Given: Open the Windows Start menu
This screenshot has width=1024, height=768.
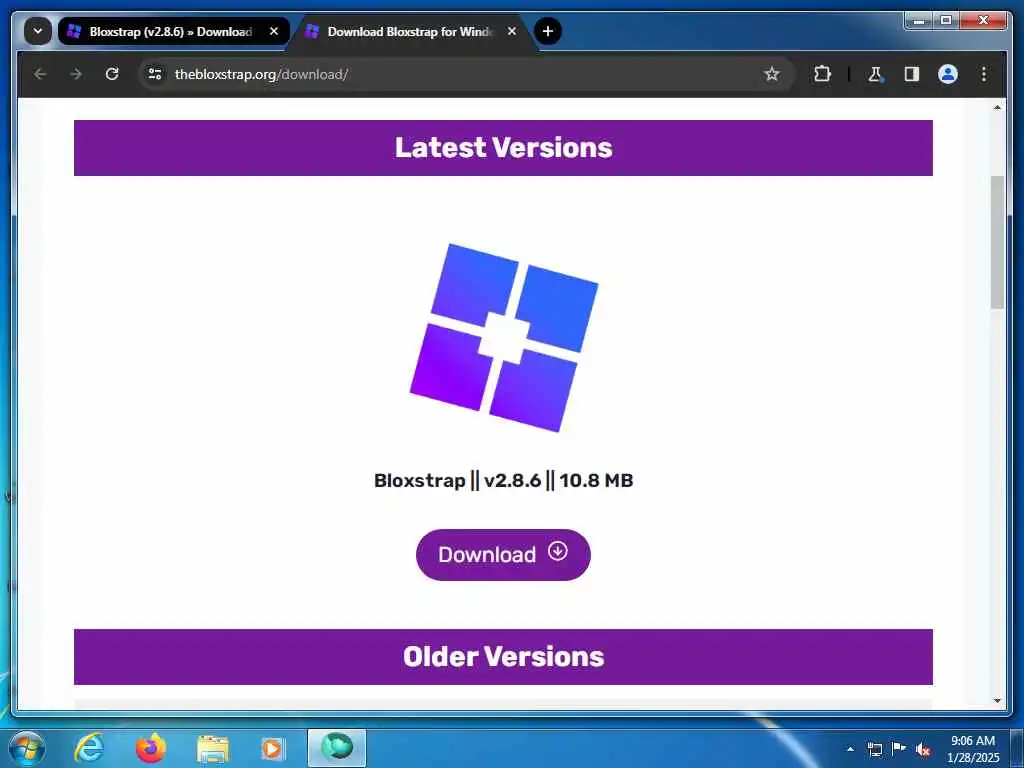Looking at the screenshot, I should [x=26, y=748].
